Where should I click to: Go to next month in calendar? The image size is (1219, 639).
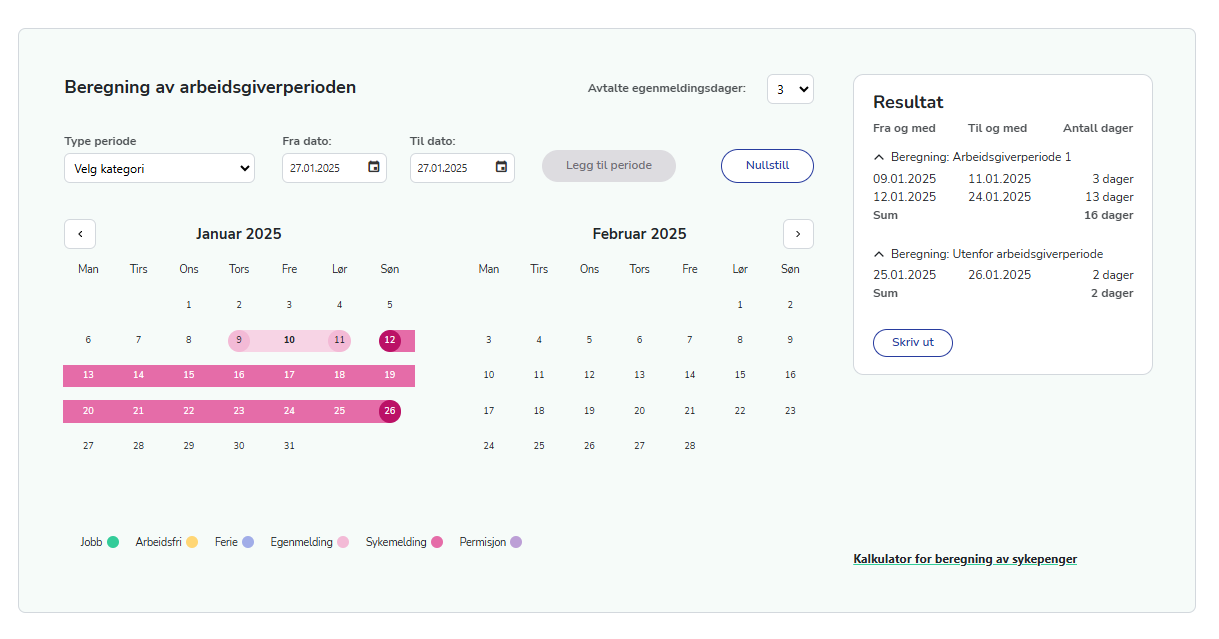tap(798, 234)
